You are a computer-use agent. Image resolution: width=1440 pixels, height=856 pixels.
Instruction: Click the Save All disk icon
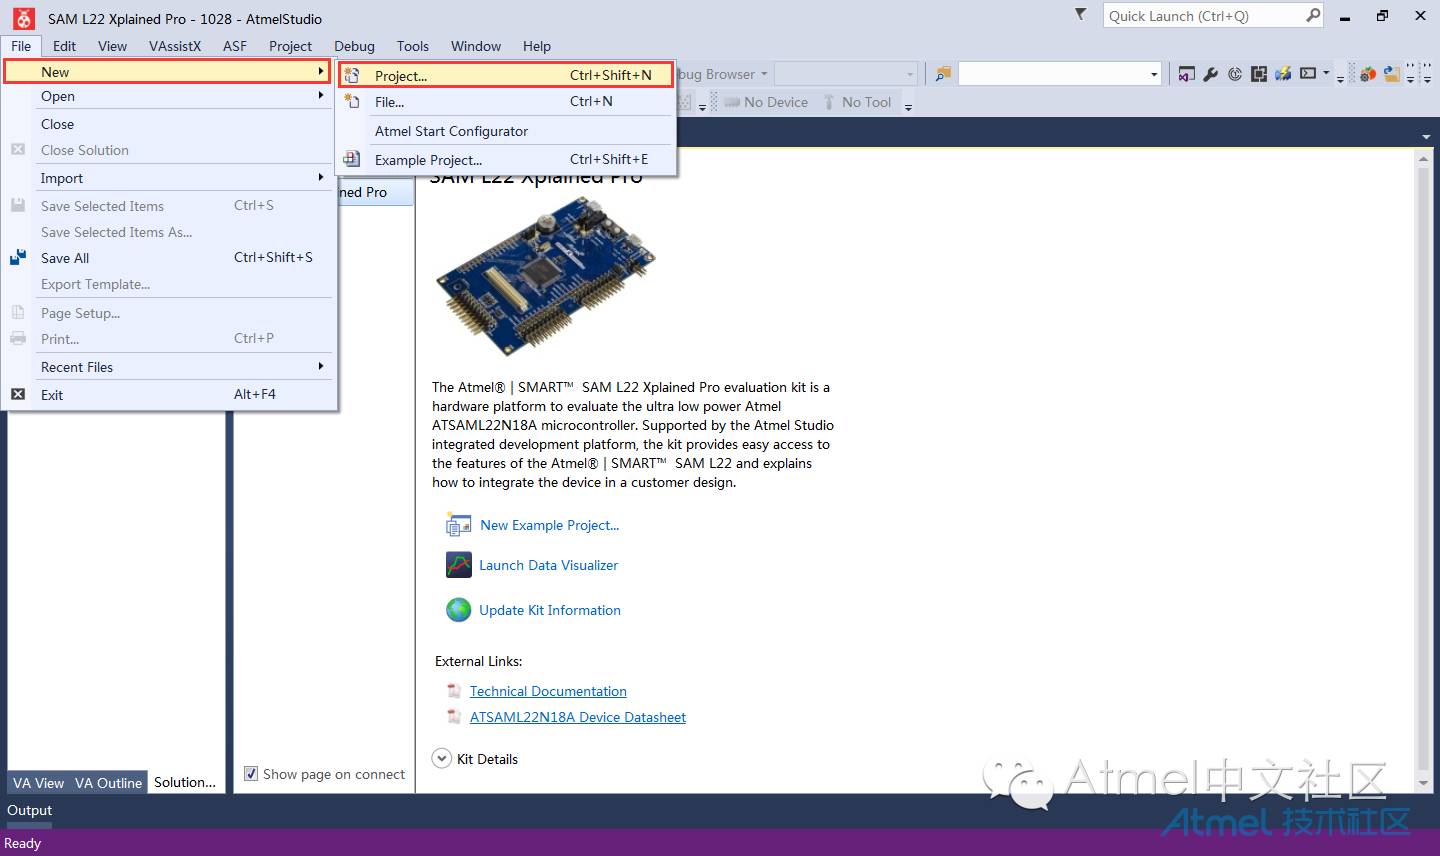coord(18,257)
